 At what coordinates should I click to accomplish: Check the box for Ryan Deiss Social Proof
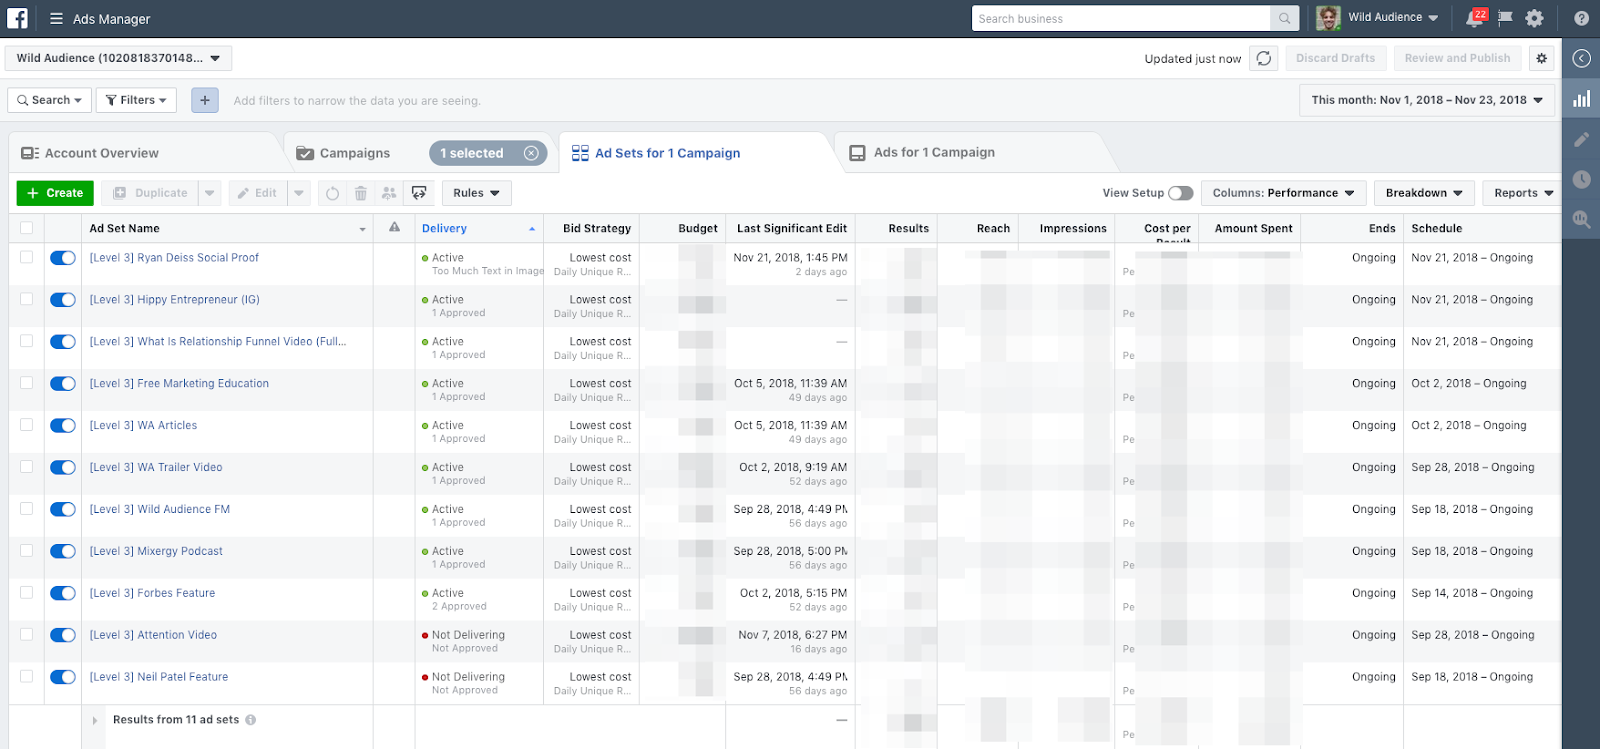[26, 257]
